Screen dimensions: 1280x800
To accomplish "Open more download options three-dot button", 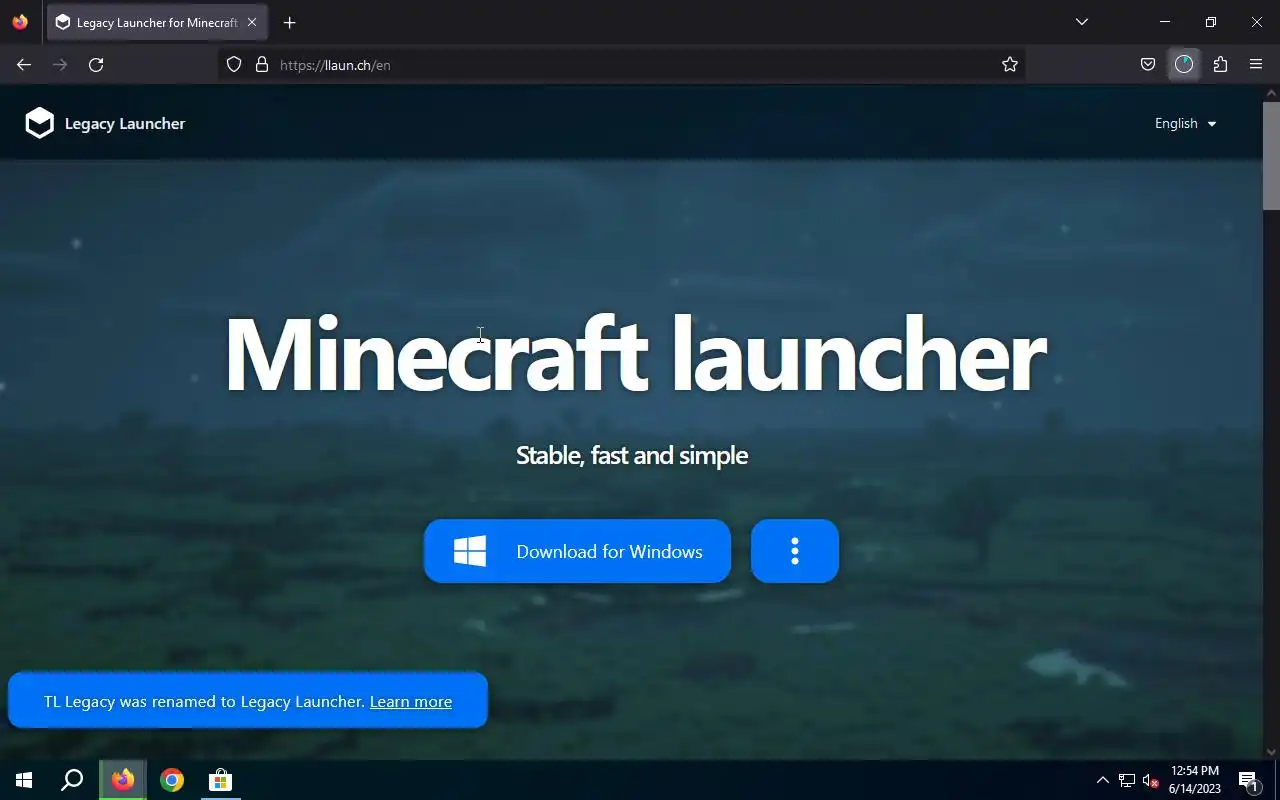I will click(x=795, y=551).
